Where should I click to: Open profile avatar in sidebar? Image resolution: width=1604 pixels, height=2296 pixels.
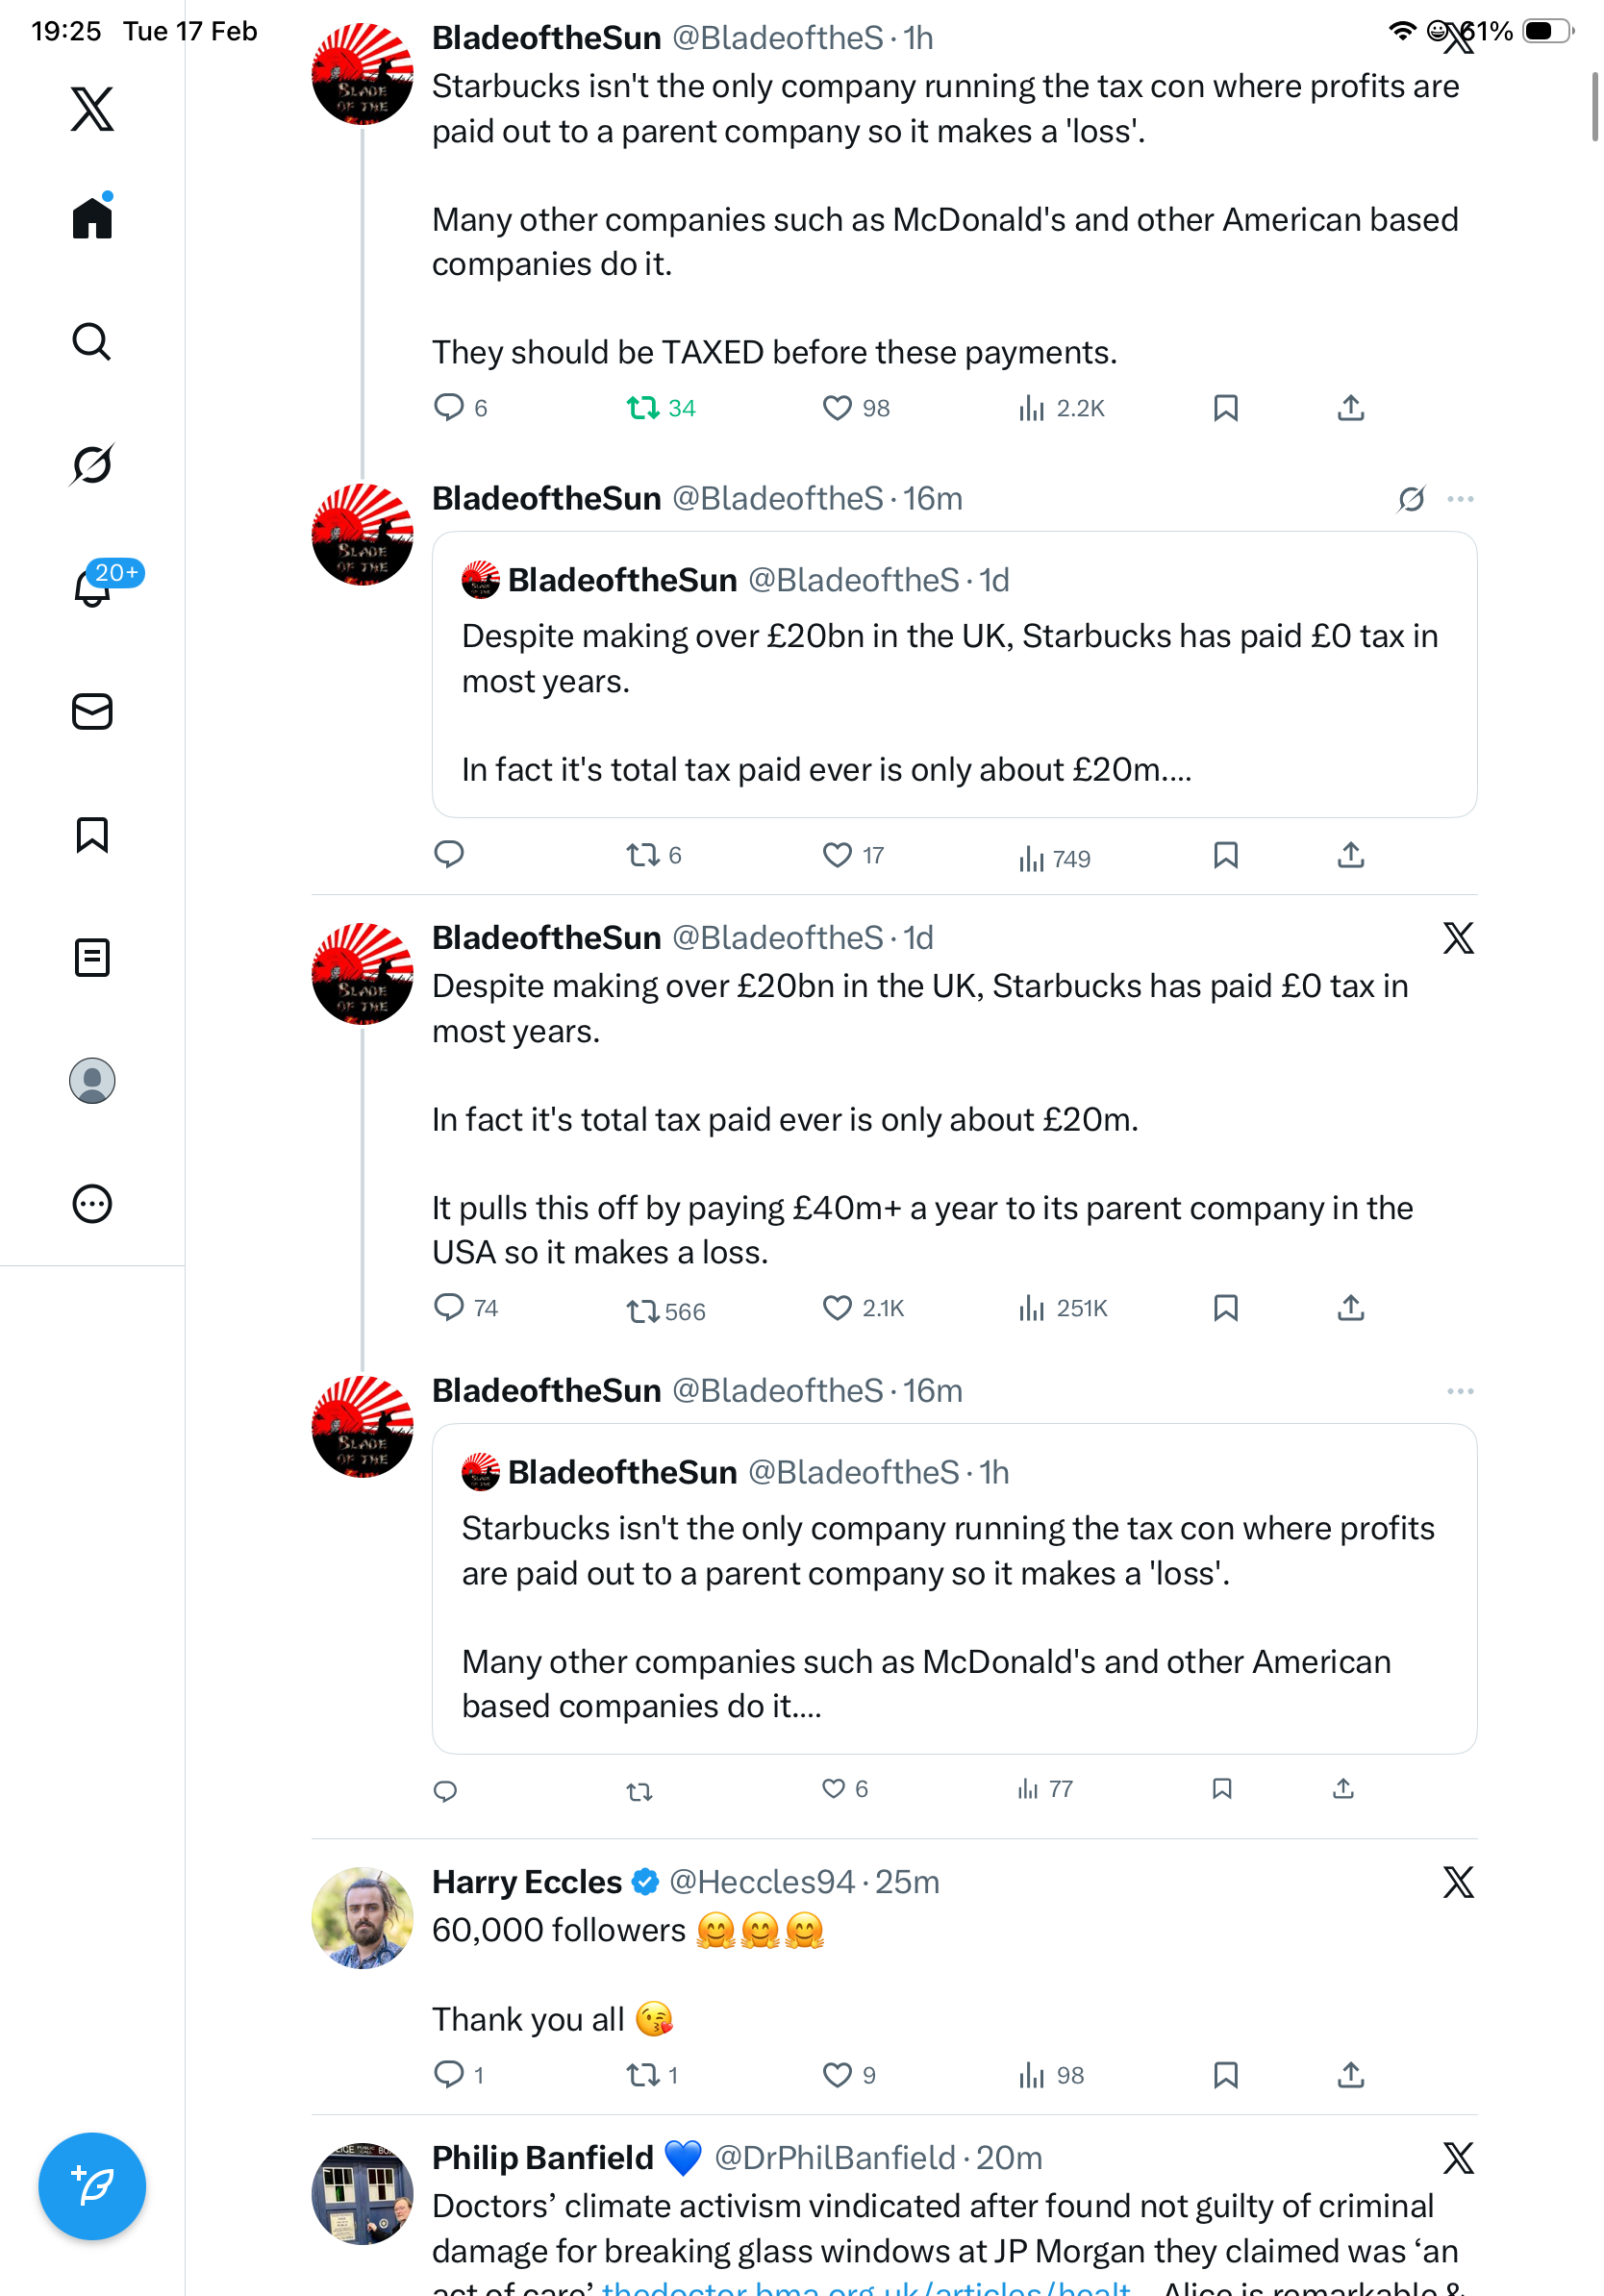(x=92, y=1081)
